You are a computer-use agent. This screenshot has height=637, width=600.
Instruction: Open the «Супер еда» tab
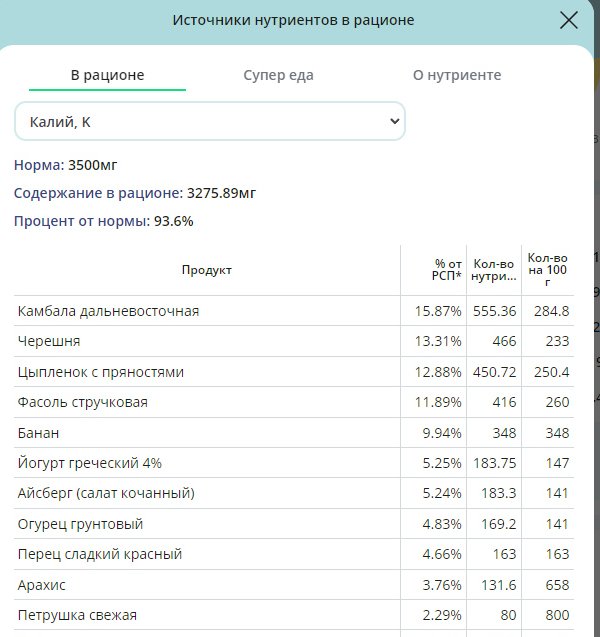[278, 75]
